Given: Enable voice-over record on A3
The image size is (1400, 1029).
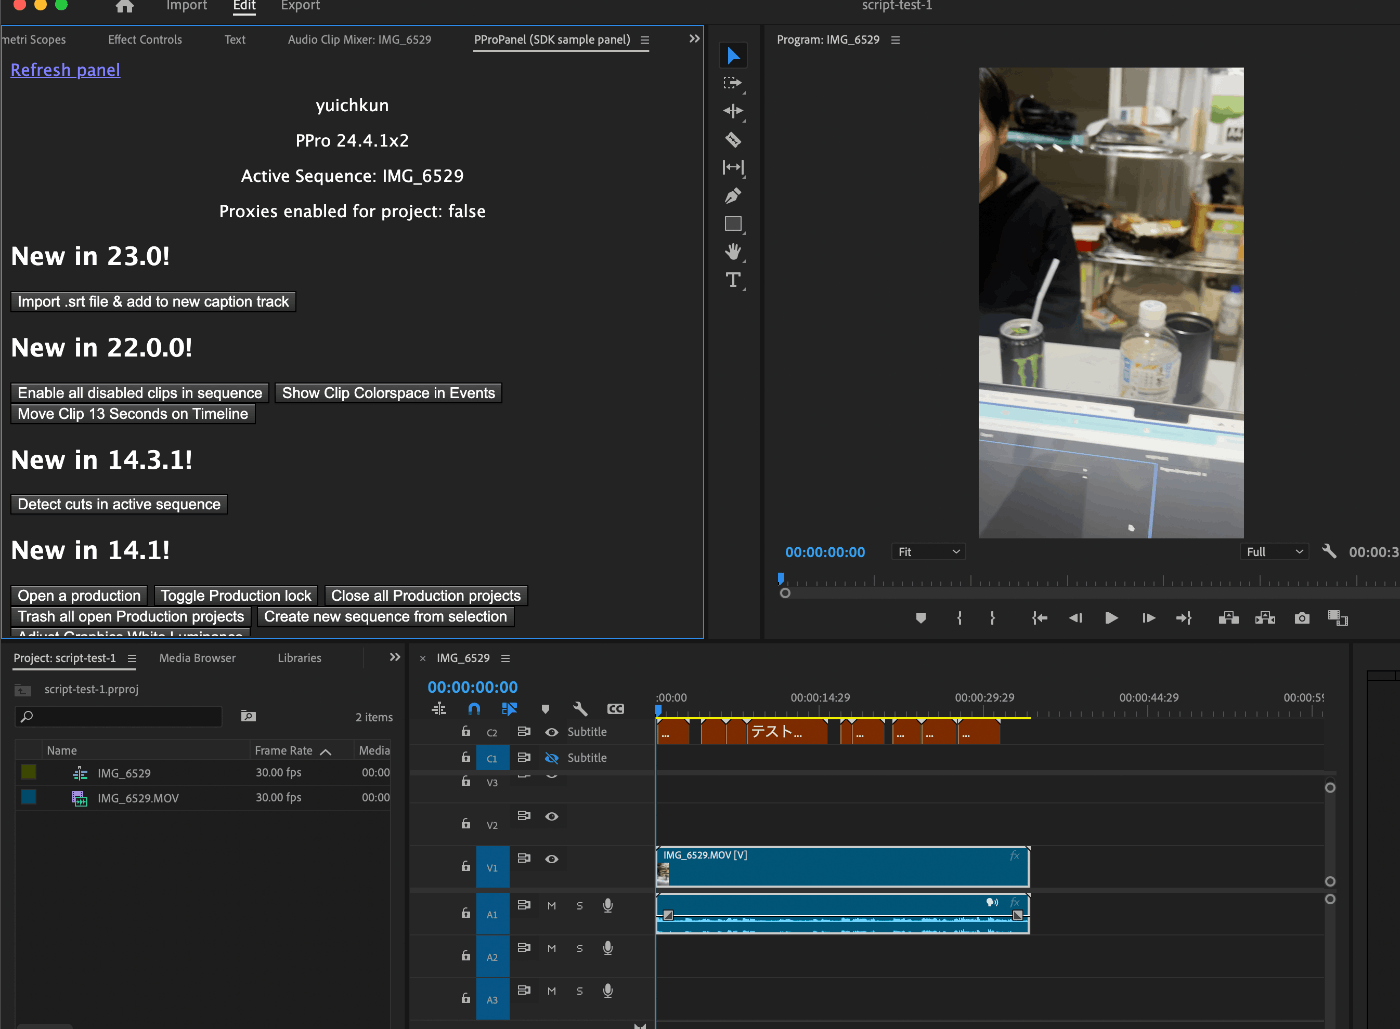Looking at the screenshot, I should click(607, 991).
